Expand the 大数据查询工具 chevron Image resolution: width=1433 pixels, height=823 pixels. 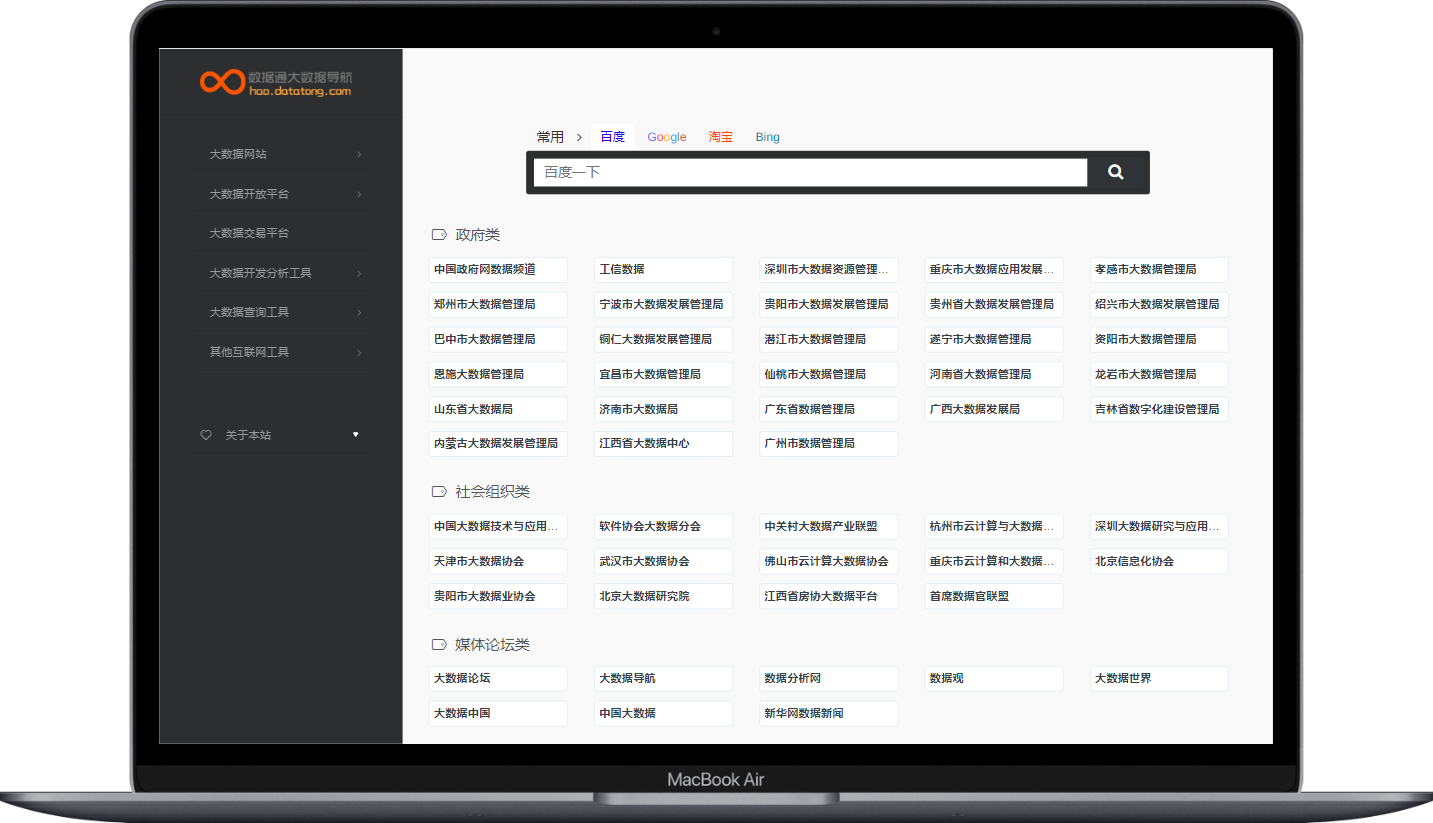coord(359,313)
